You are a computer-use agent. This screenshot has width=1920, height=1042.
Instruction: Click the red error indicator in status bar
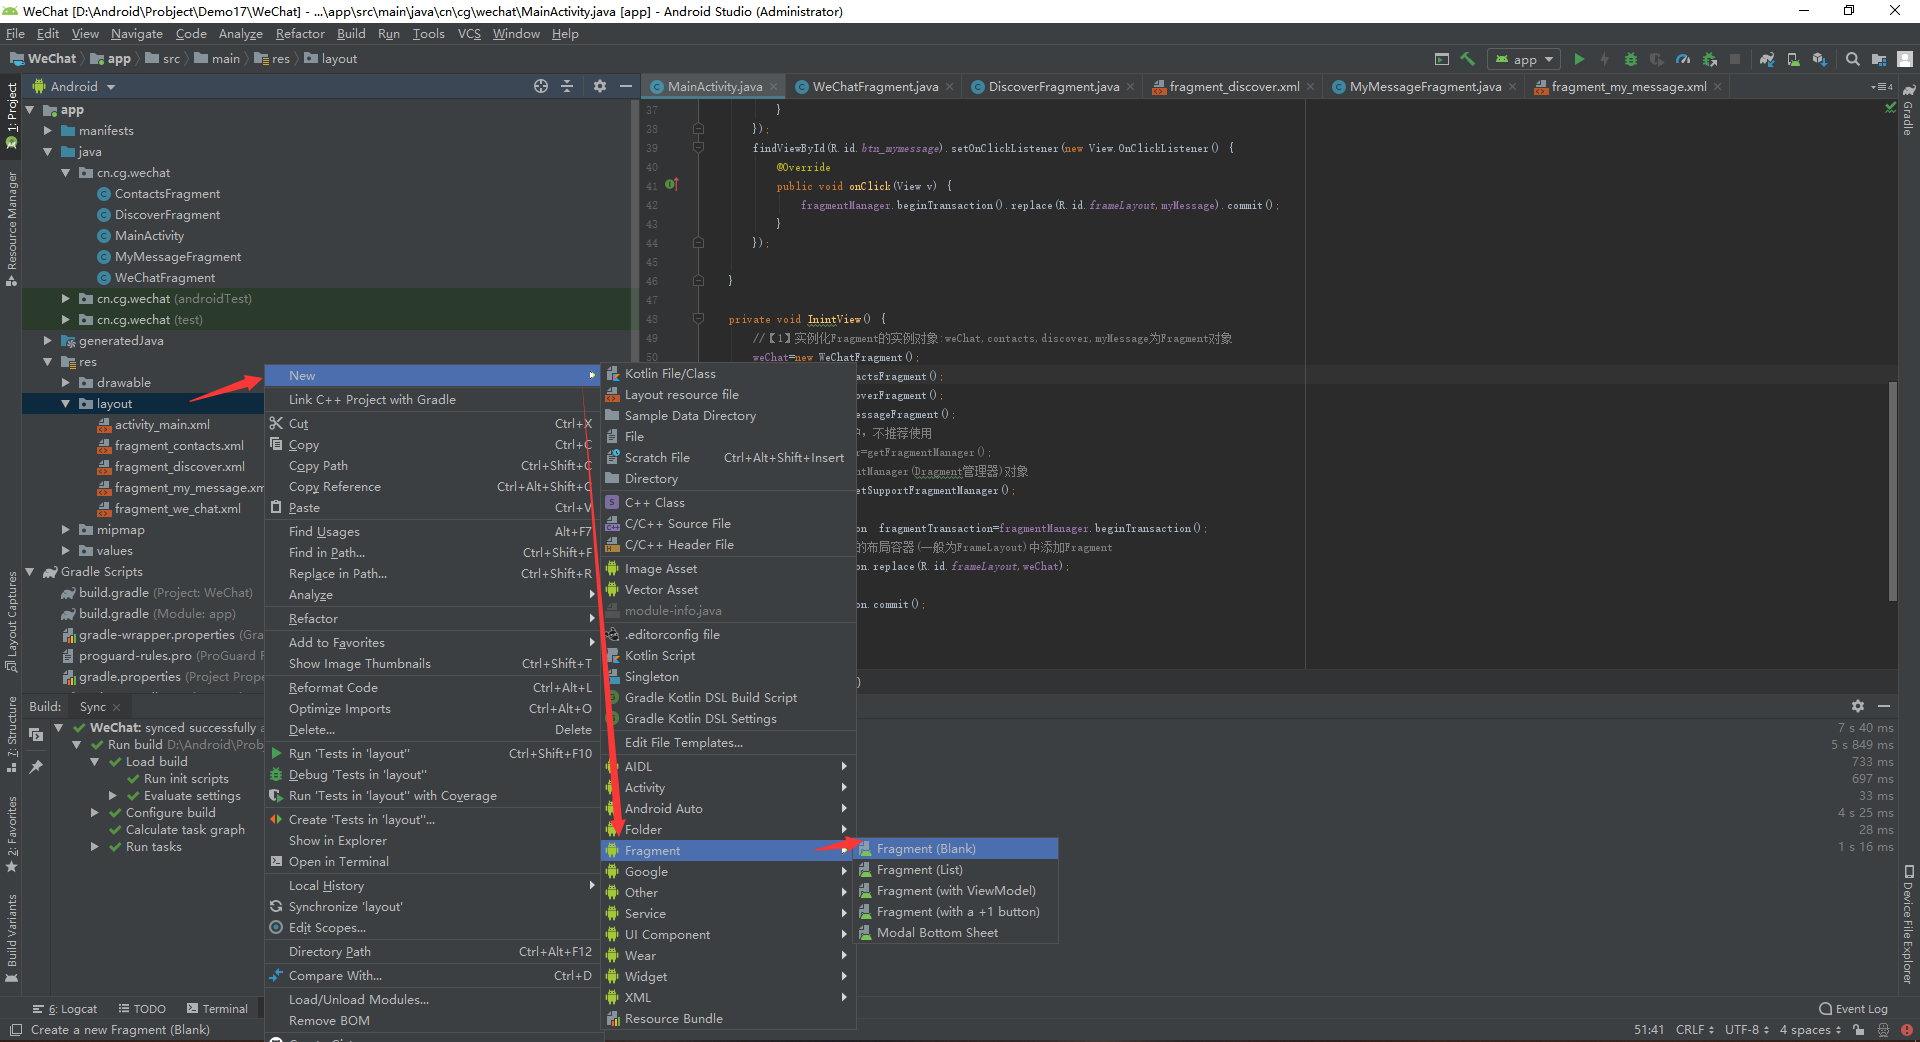[x=1907, y=1030]
